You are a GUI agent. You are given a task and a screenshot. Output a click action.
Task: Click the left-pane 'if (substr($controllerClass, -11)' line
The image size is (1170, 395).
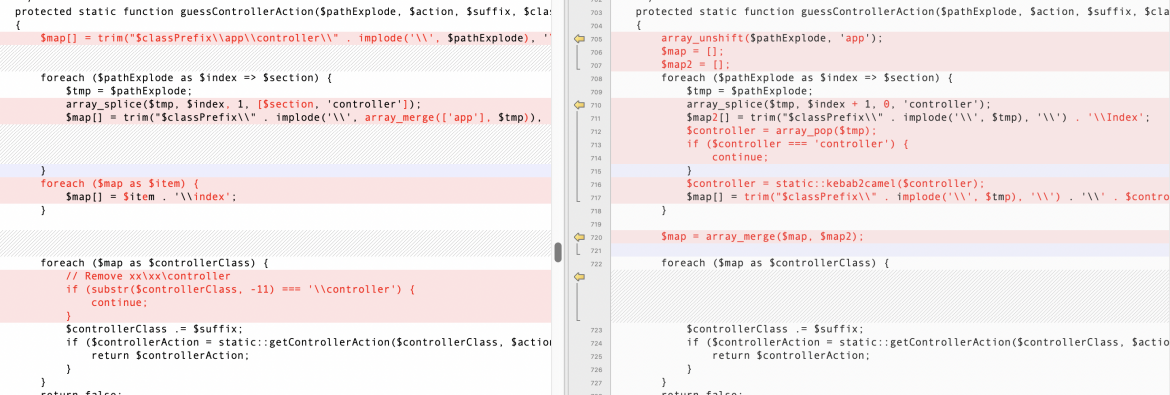click(x=240, y=289)
